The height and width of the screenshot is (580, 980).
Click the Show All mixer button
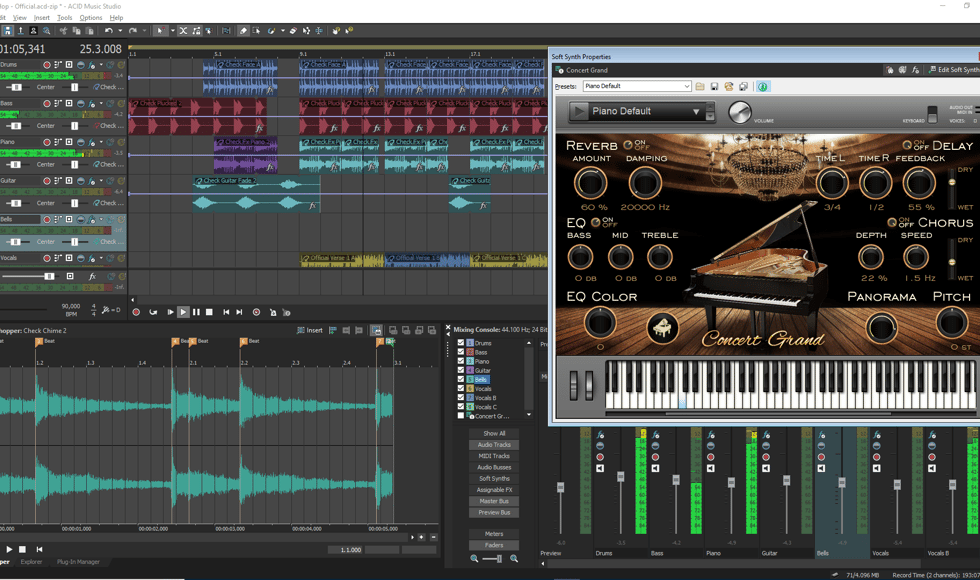pos(494,433)
